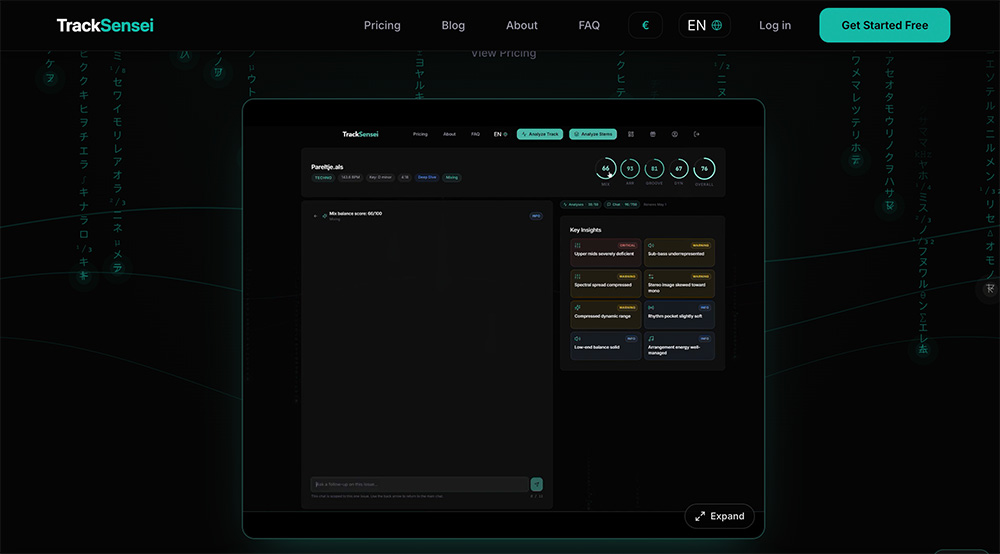This screenshot has height=554, width=1000.
Task: Open Stereo image skewed toward mono card
Action: pyautogui.click(x=679, y=284)
